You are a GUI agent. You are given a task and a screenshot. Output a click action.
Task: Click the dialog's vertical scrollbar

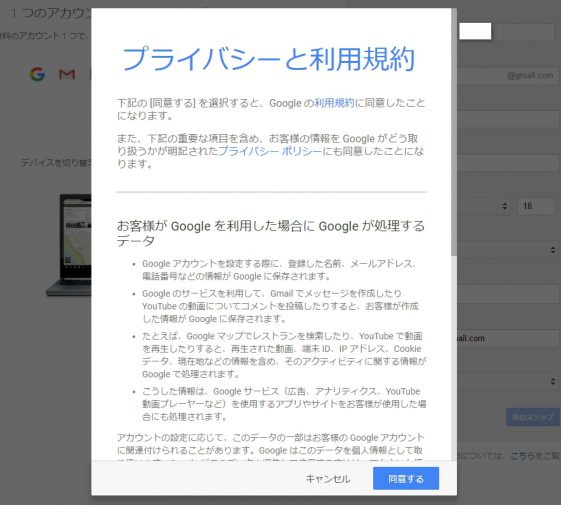(454, 132)
